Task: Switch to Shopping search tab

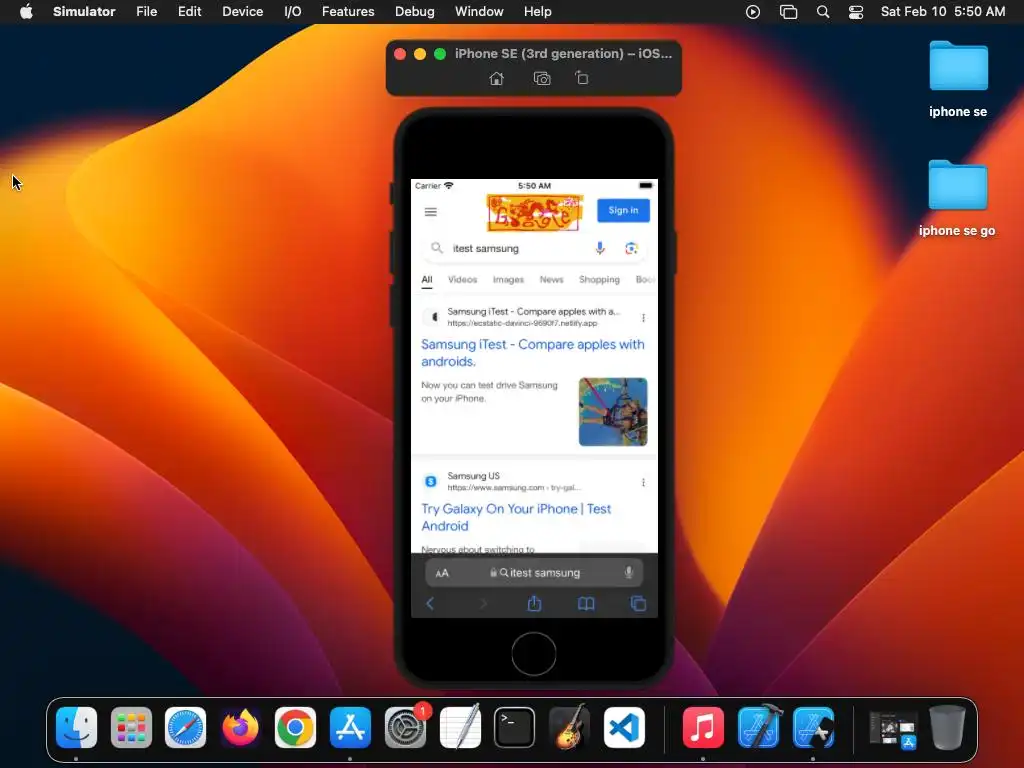Action: tap(599, 280)
